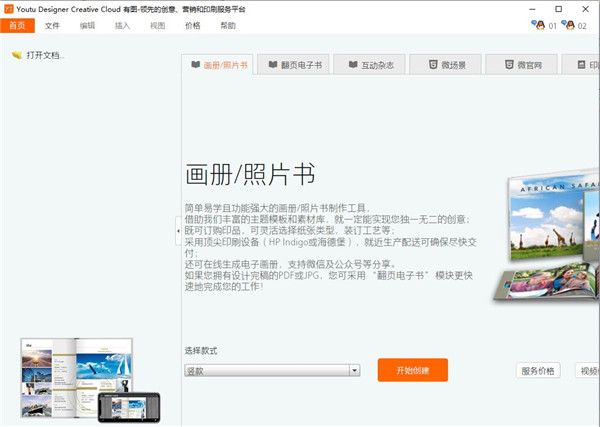The width and height of the screenshot is (600, 427).
Task: Minimize the Youtu Designer window
Action: (x=532, y=9)
